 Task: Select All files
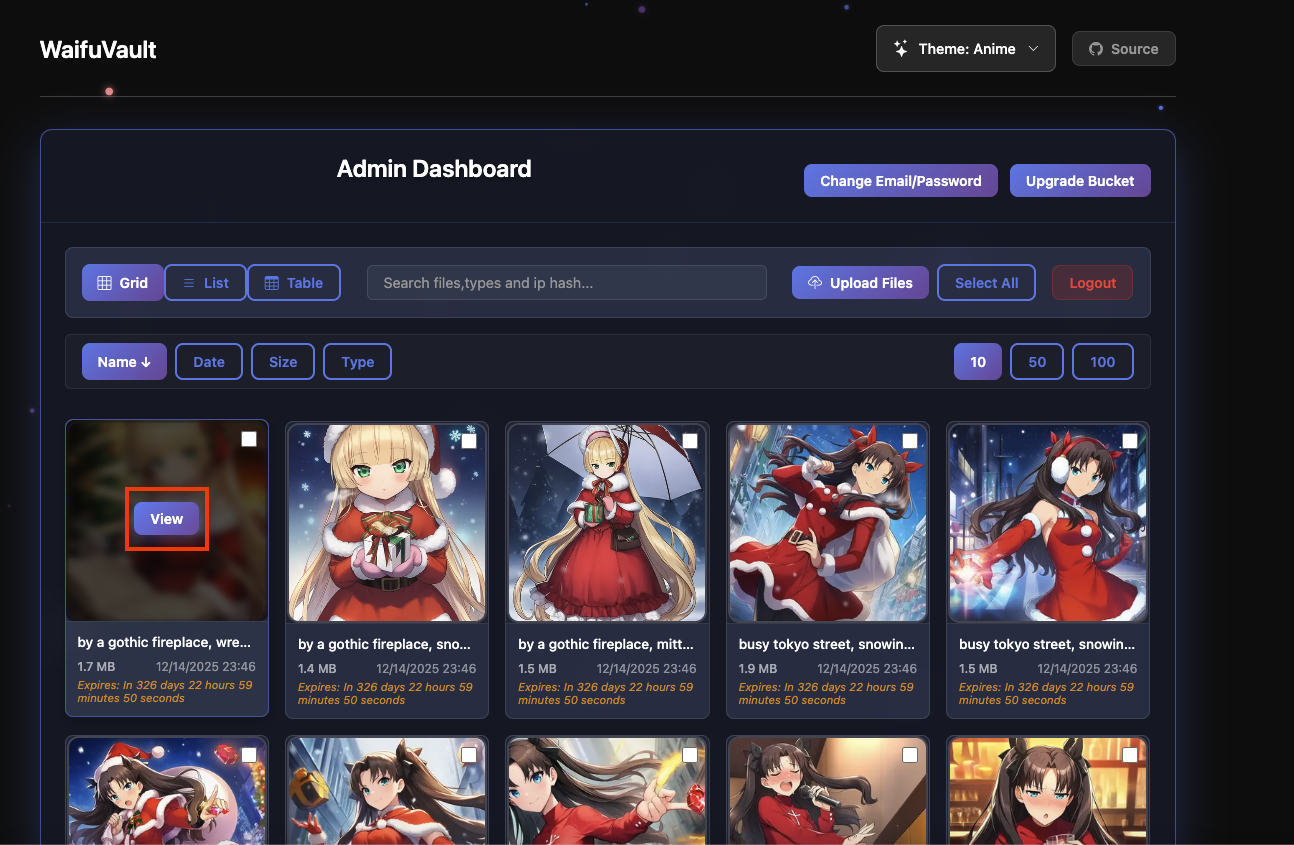pos(986,283)
